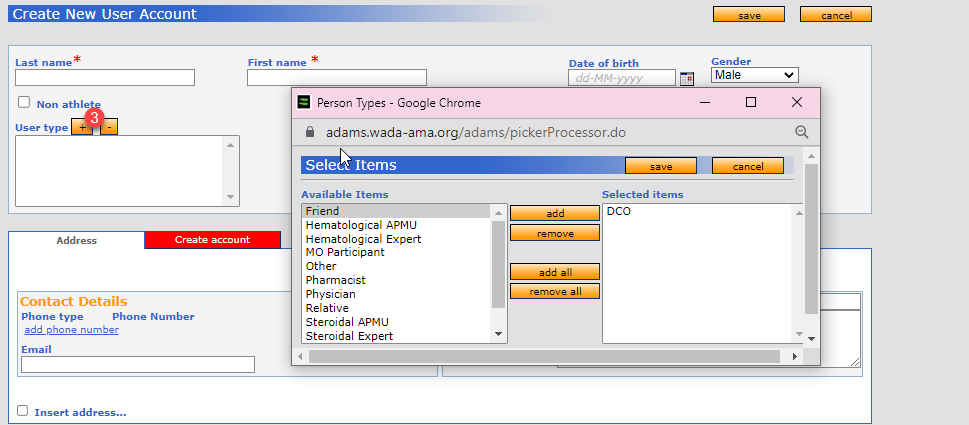Image resolution: width=969 pixels, height=425 pixels.
Task: Click Available Items scrollbar down arrow
Action: (x=499, y=334)
